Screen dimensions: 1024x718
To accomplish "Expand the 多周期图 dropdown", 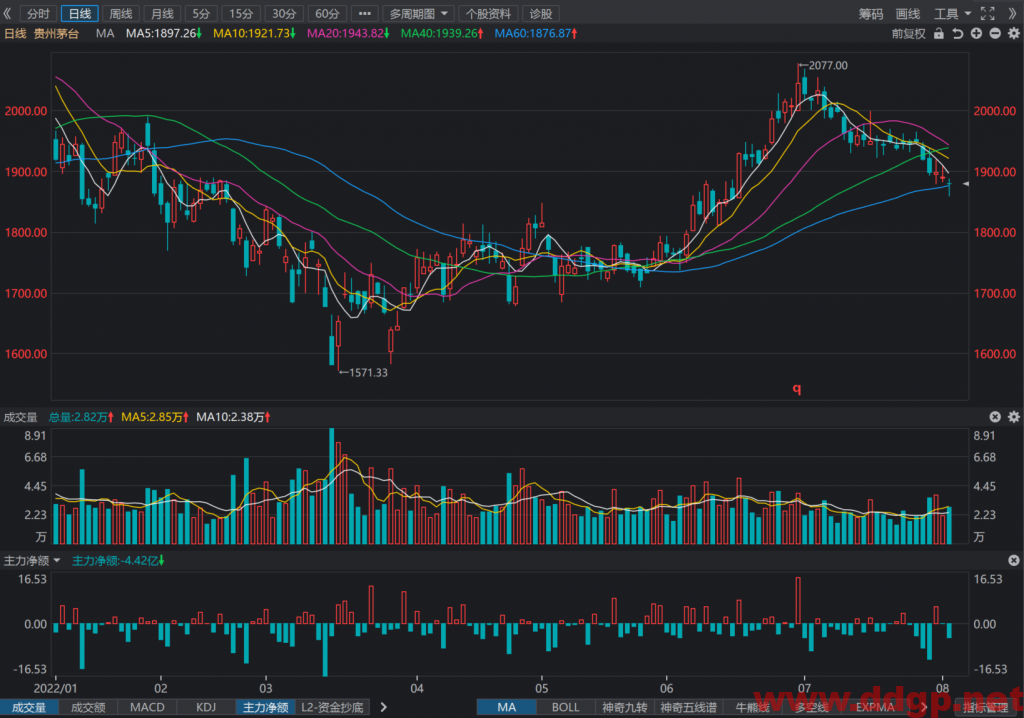I will coord(418,14).
